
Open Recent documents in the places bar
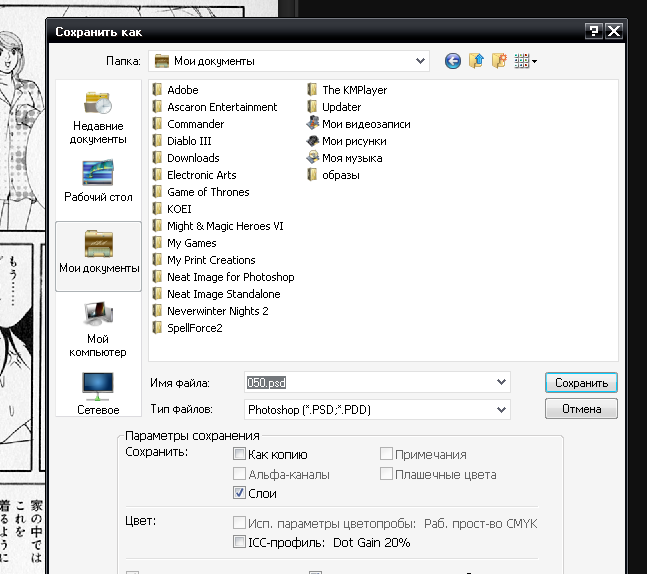click(x=98, y=118)
